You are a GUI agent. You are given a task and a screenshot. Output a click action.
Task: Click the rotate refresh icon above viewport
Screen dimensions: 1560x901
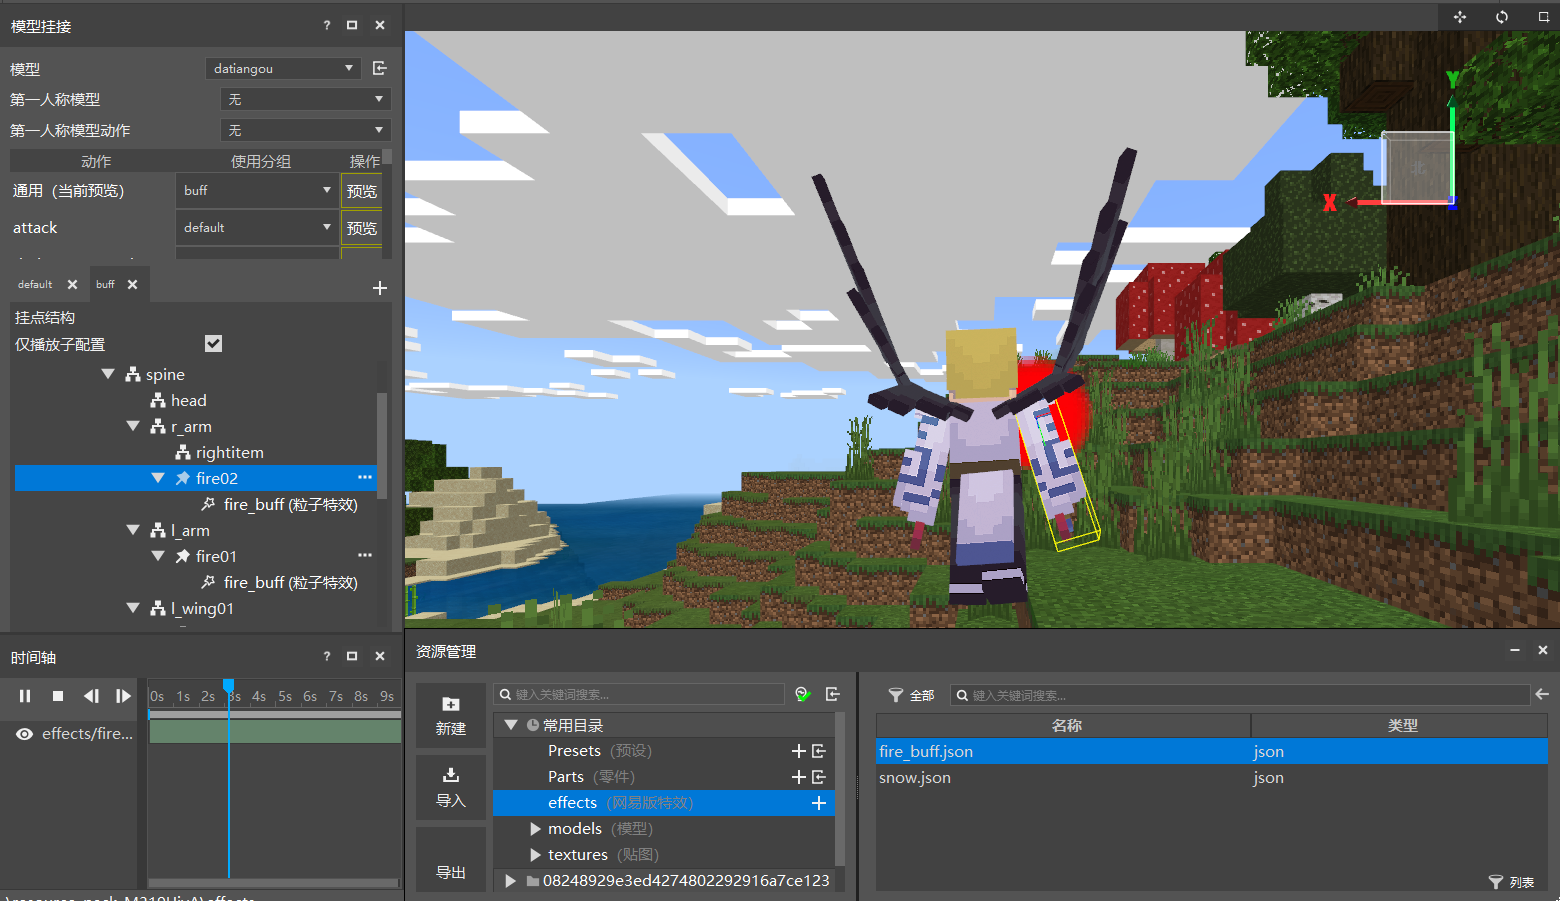pyautogui.click(x=1502, y=17)
